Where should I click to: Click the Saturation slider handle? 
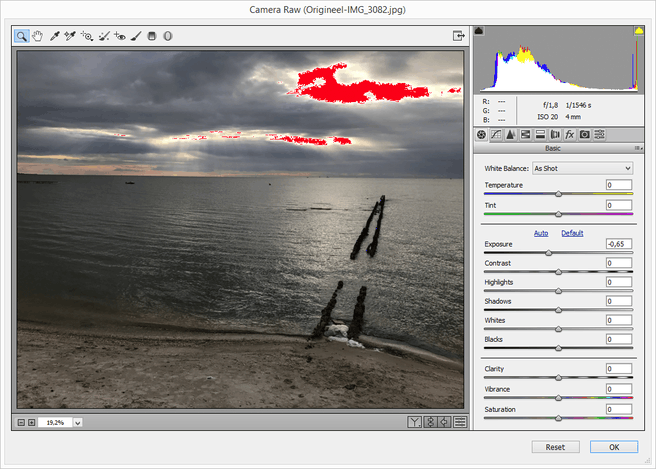[558, 418]
